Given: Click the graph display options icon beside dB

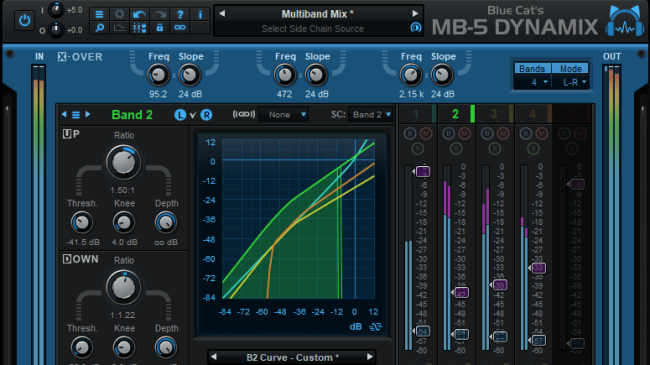Looking at the screenshot, I should pyautogui.click(x=376, y=327).
